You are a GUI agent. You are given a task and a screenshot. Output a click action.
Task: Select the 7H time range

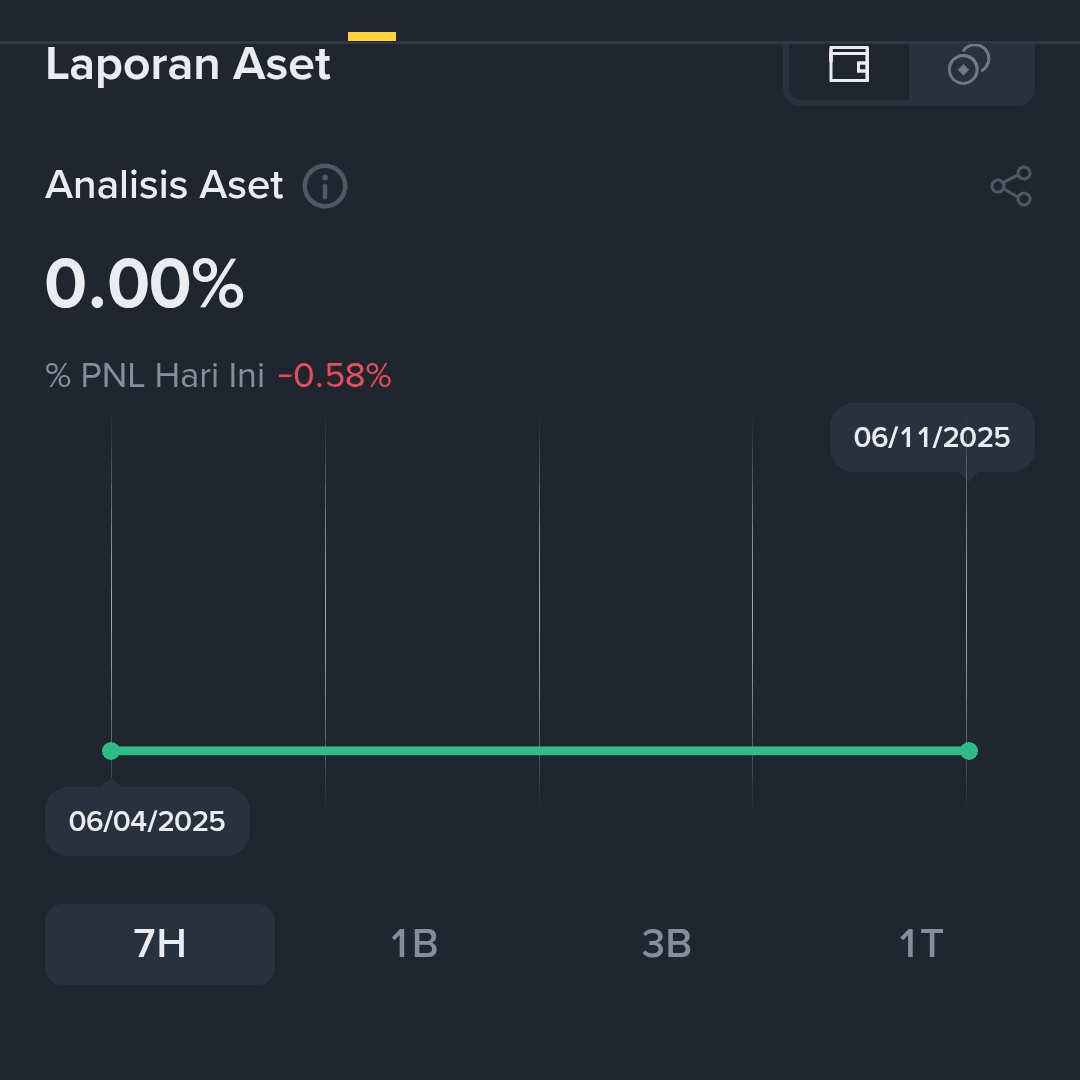(160, 944)
